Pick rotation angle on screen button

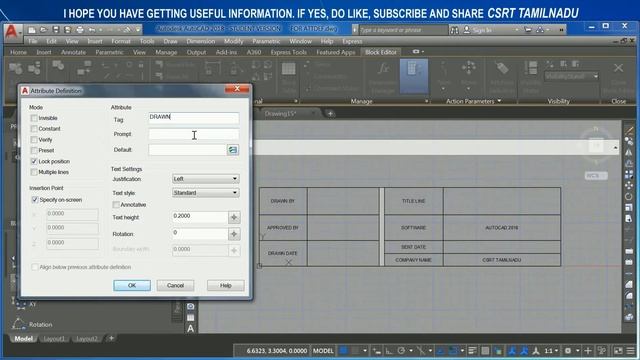[x=234, y=234]
